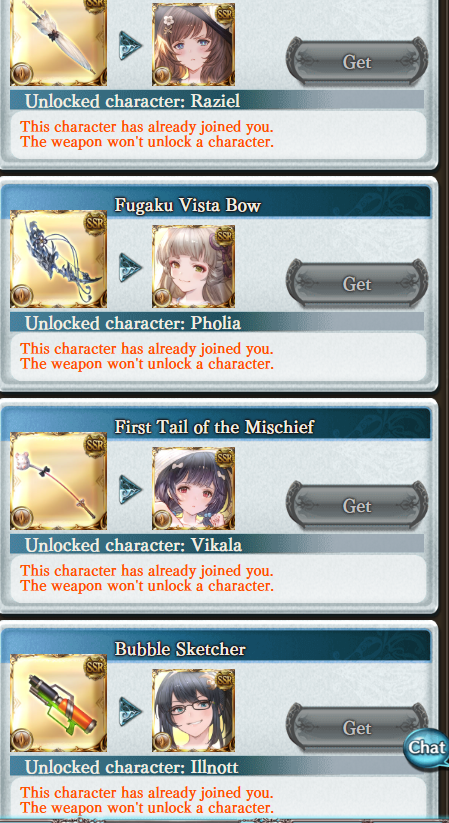Select the white parasol weapon icon
This screenshot has height=823, width=449.
pos(58,42)
